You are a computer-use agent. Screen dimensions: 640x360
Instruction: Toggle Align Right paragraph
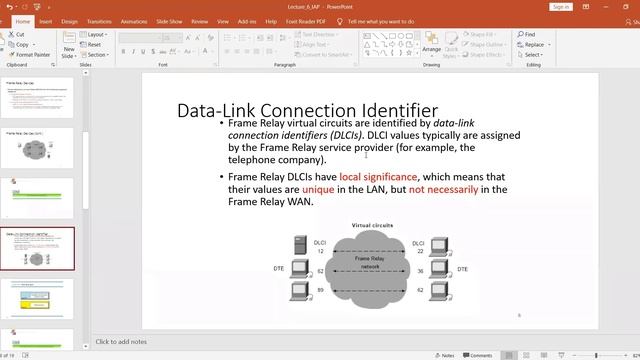click(247, 51)
